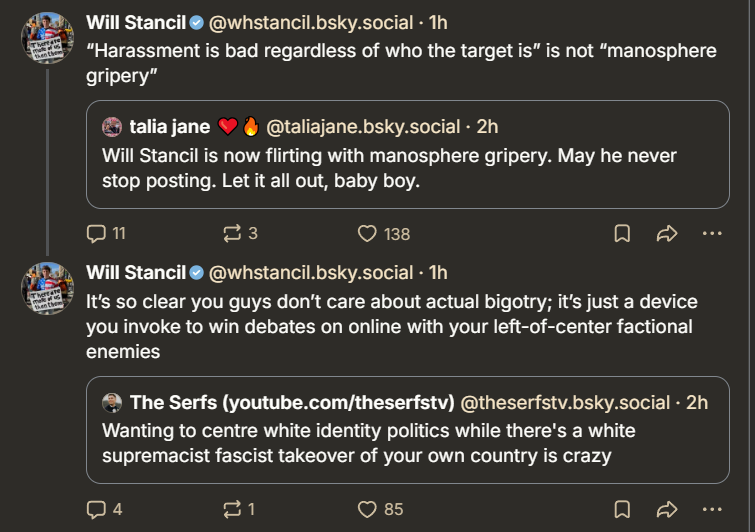Open talia jane's quoted post

[407, 154]
